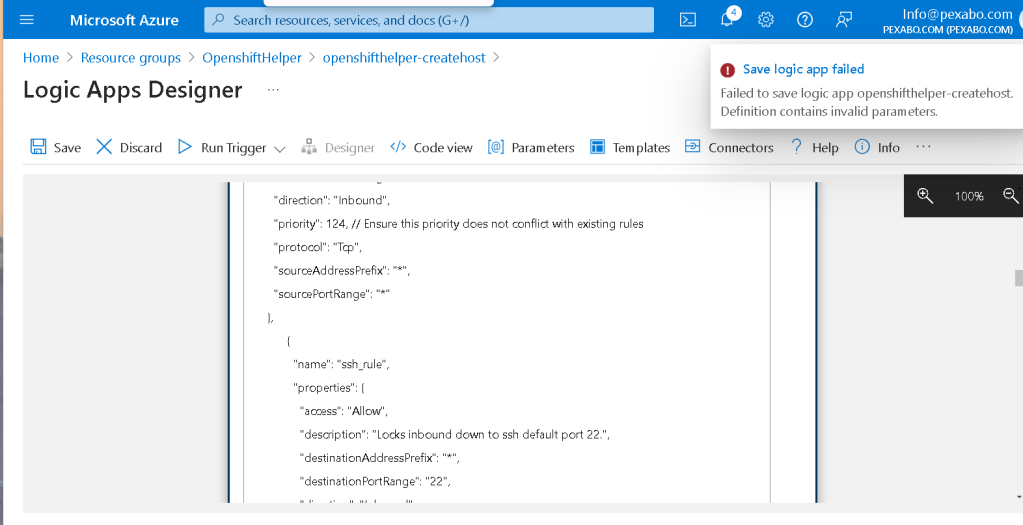Click the "protocol": "Tcp" line
Screen dimensions: 1023x525
pyautogui.click(x=317, y=247)
